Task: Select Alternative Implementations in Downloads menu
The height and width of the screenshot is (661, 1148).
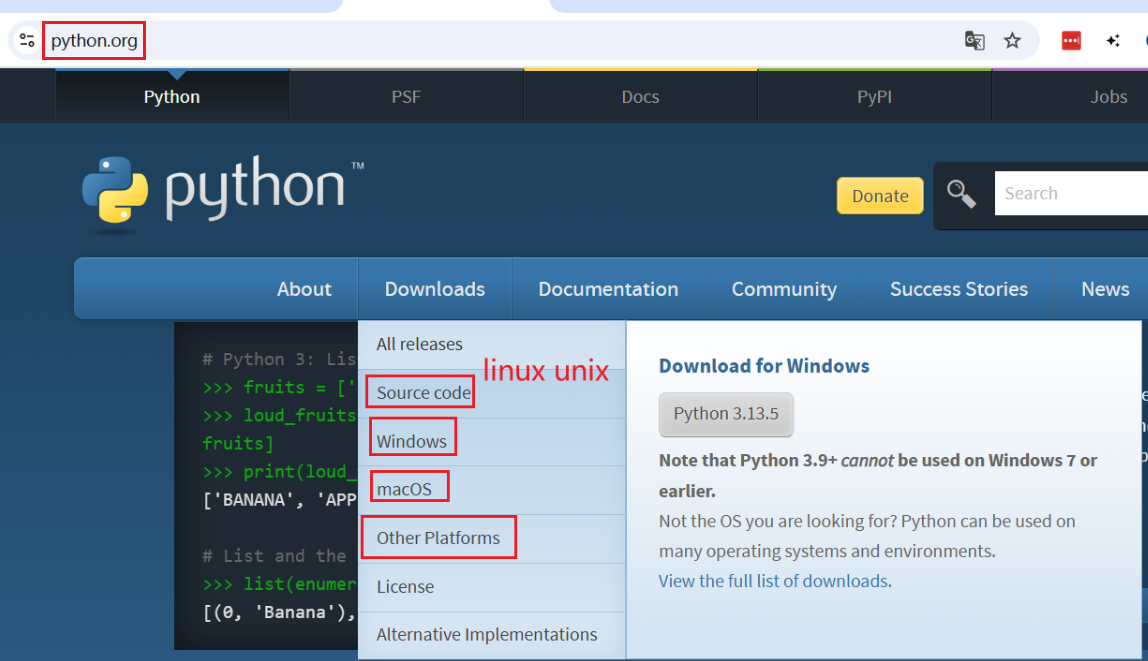Action: pyautogui.click(x=492, y=635)
